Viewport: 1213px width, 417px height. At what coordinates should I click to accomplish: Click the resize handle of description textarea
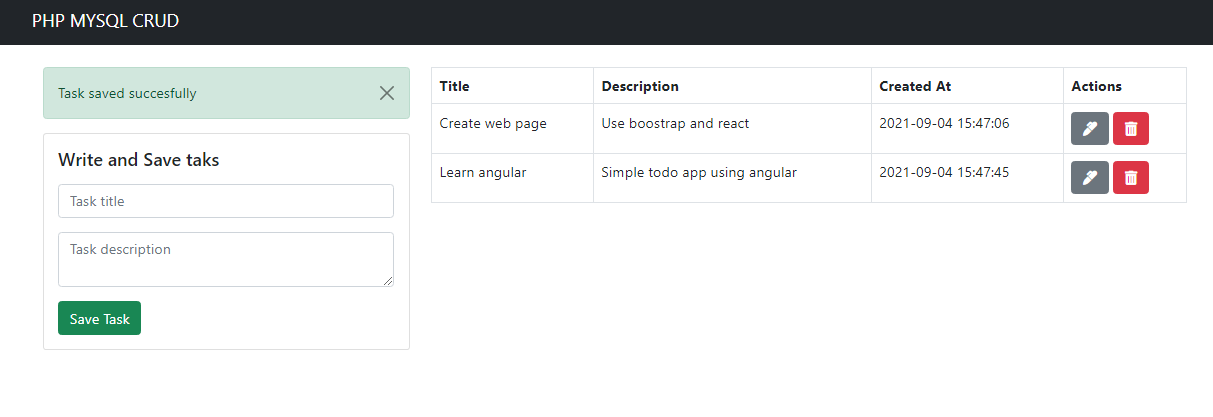(387, 280)
